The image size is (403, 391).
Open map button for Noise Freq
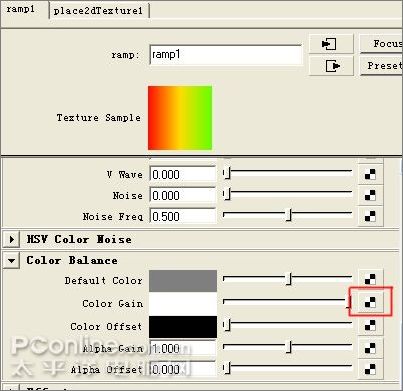[370, 216]
